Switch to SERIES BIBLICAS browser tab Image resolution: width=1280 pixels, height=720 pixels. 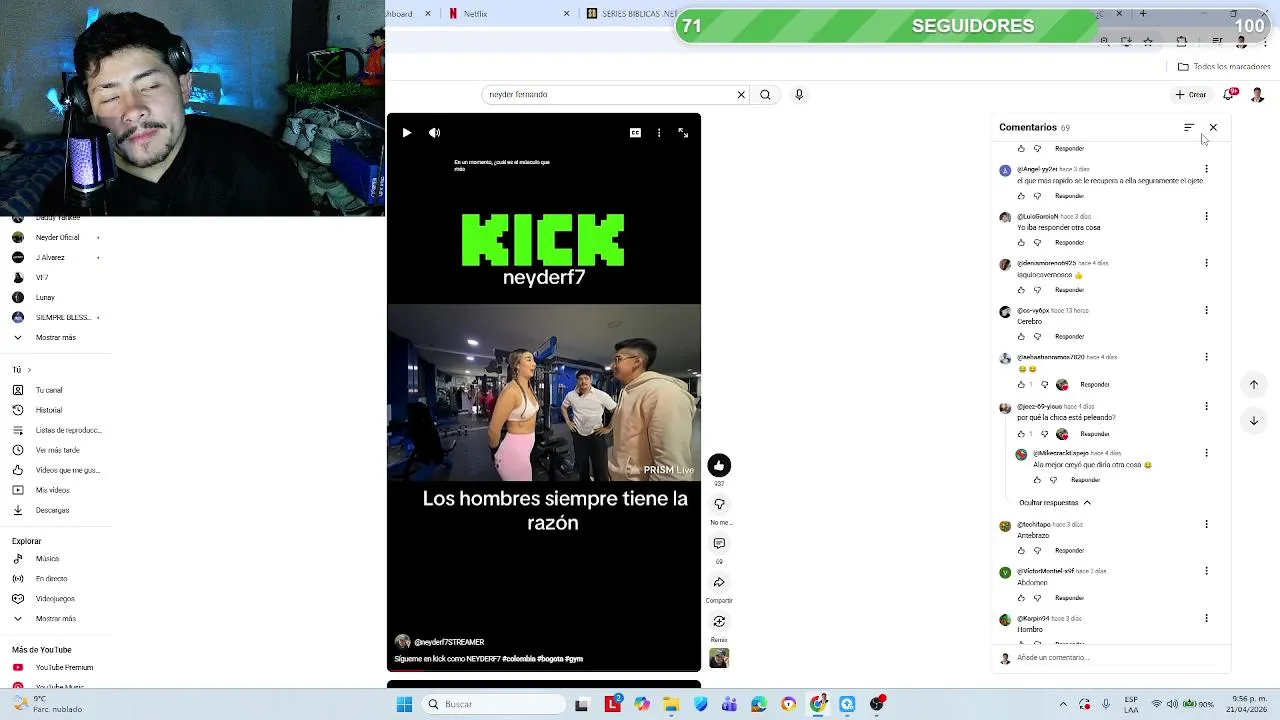630,14
